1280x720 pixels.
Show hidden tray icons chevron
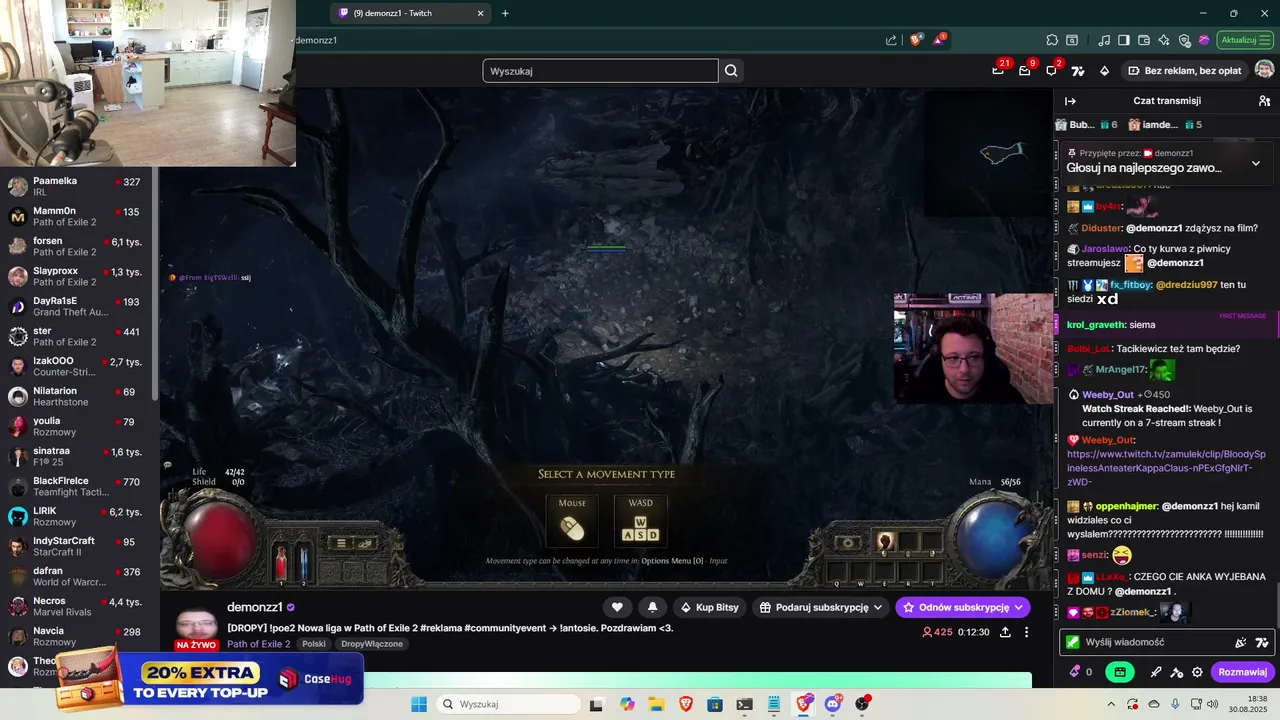[1110, 704]
